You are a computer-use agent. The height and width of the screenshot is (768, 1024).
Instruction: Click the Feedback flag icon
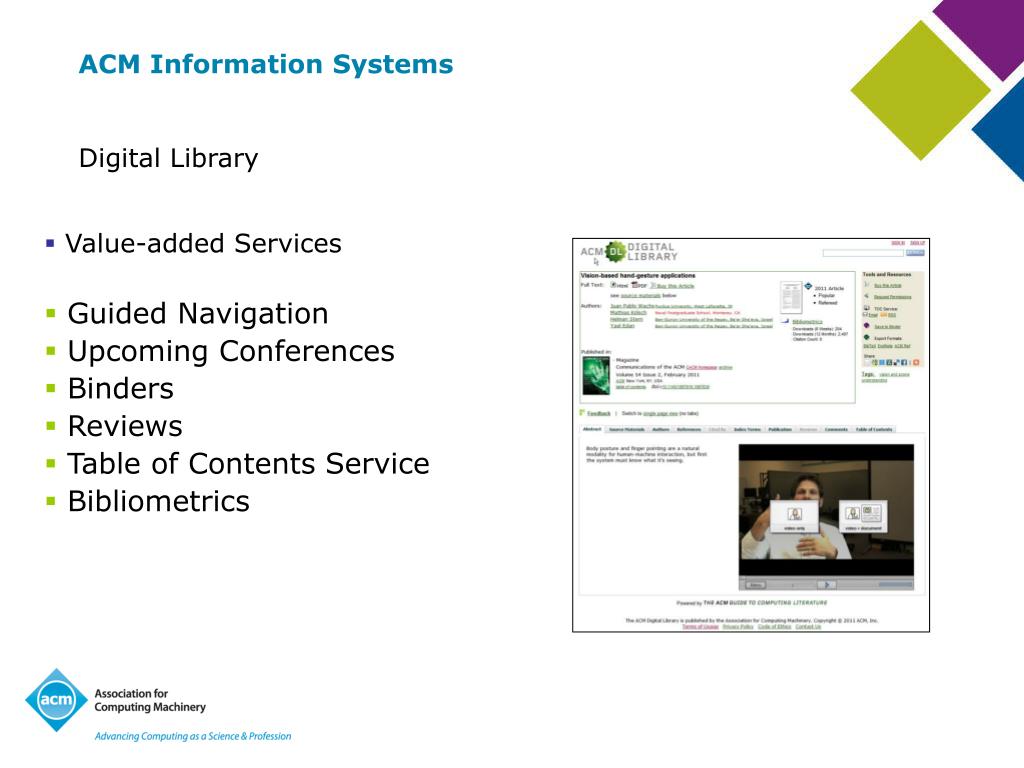pyautogui.click(x=581, y=413)
